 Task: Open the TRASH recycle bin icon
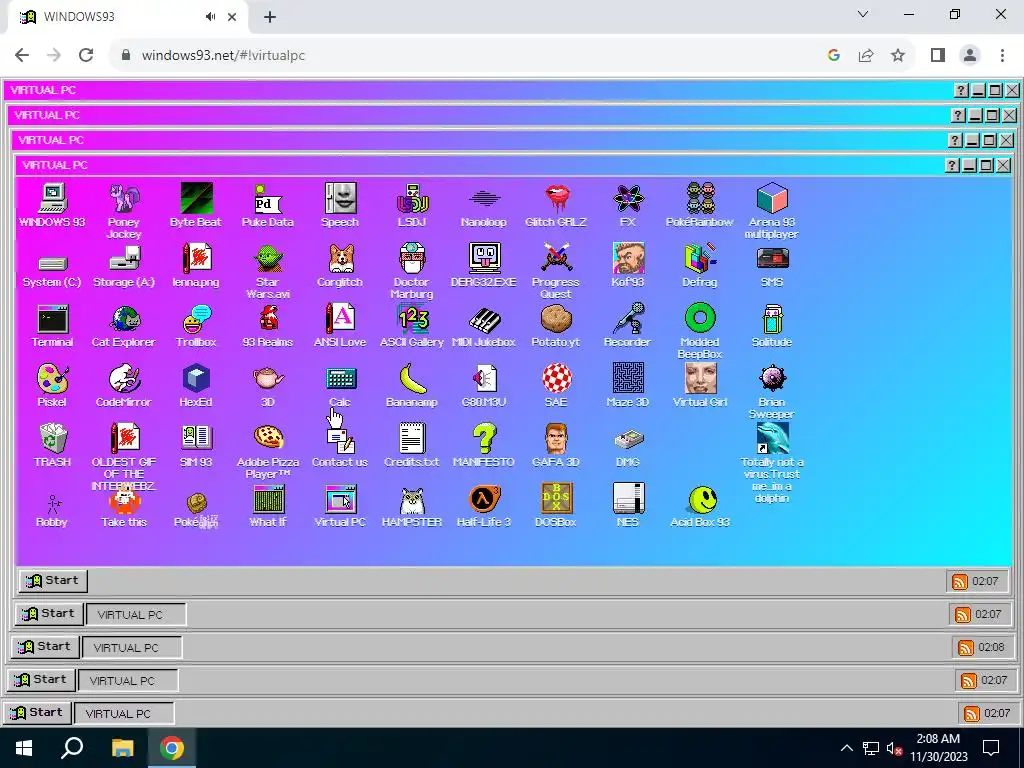coord(52,445)
